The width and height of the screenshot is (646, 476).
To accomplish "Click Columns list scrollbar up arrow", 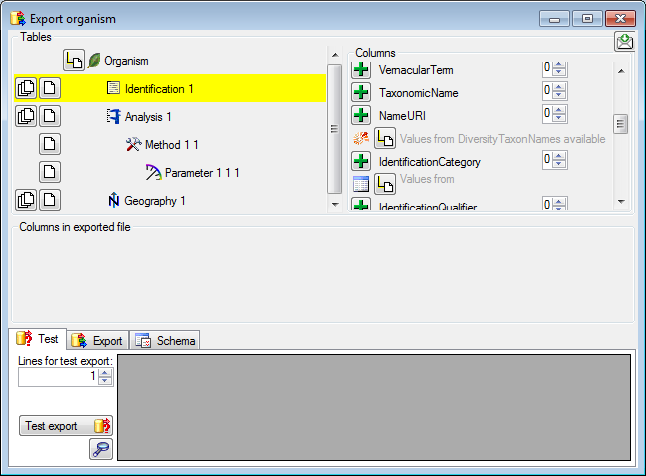I will [621, 71].
